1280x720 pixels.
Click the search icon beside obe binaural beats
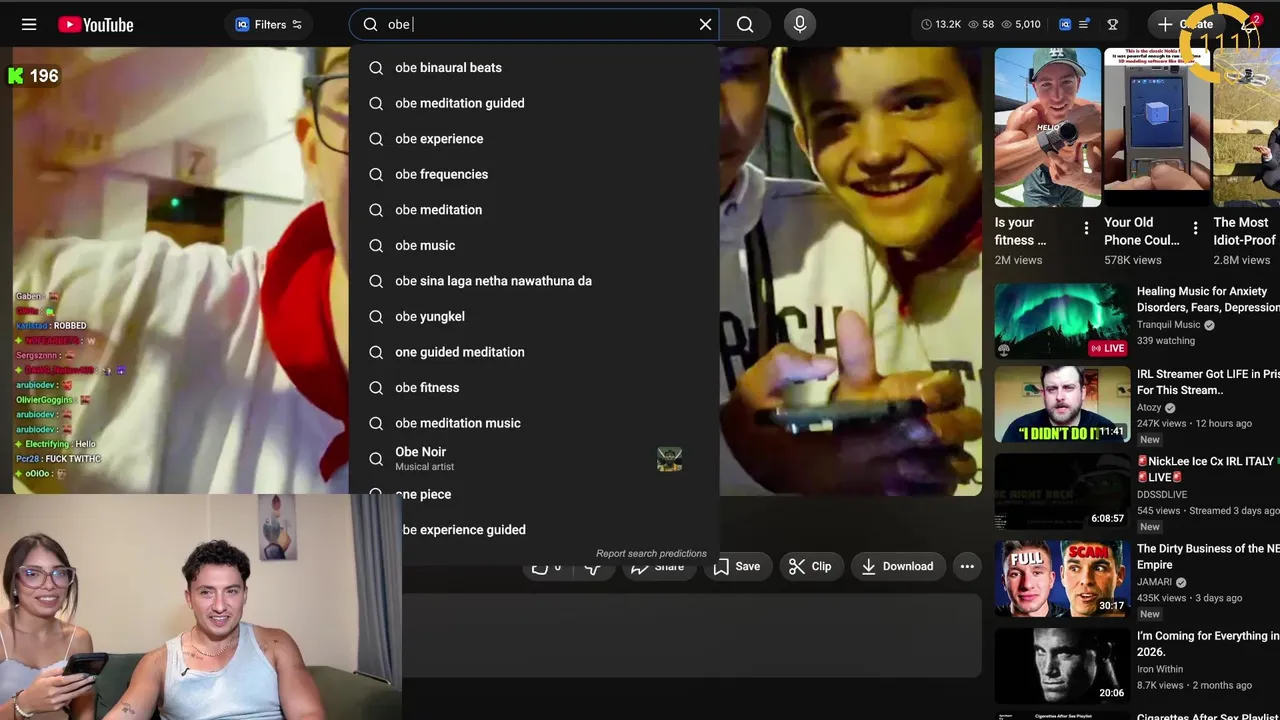[x=376, y=68]
